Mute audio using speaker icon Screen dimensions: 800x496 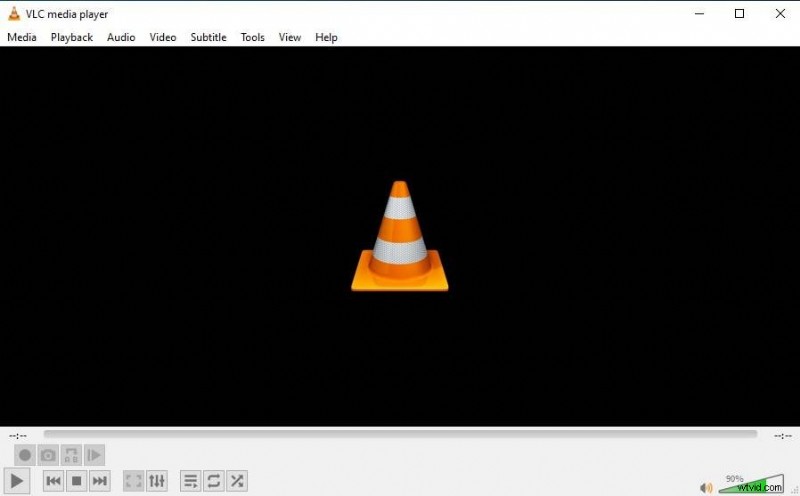[706, 487]
